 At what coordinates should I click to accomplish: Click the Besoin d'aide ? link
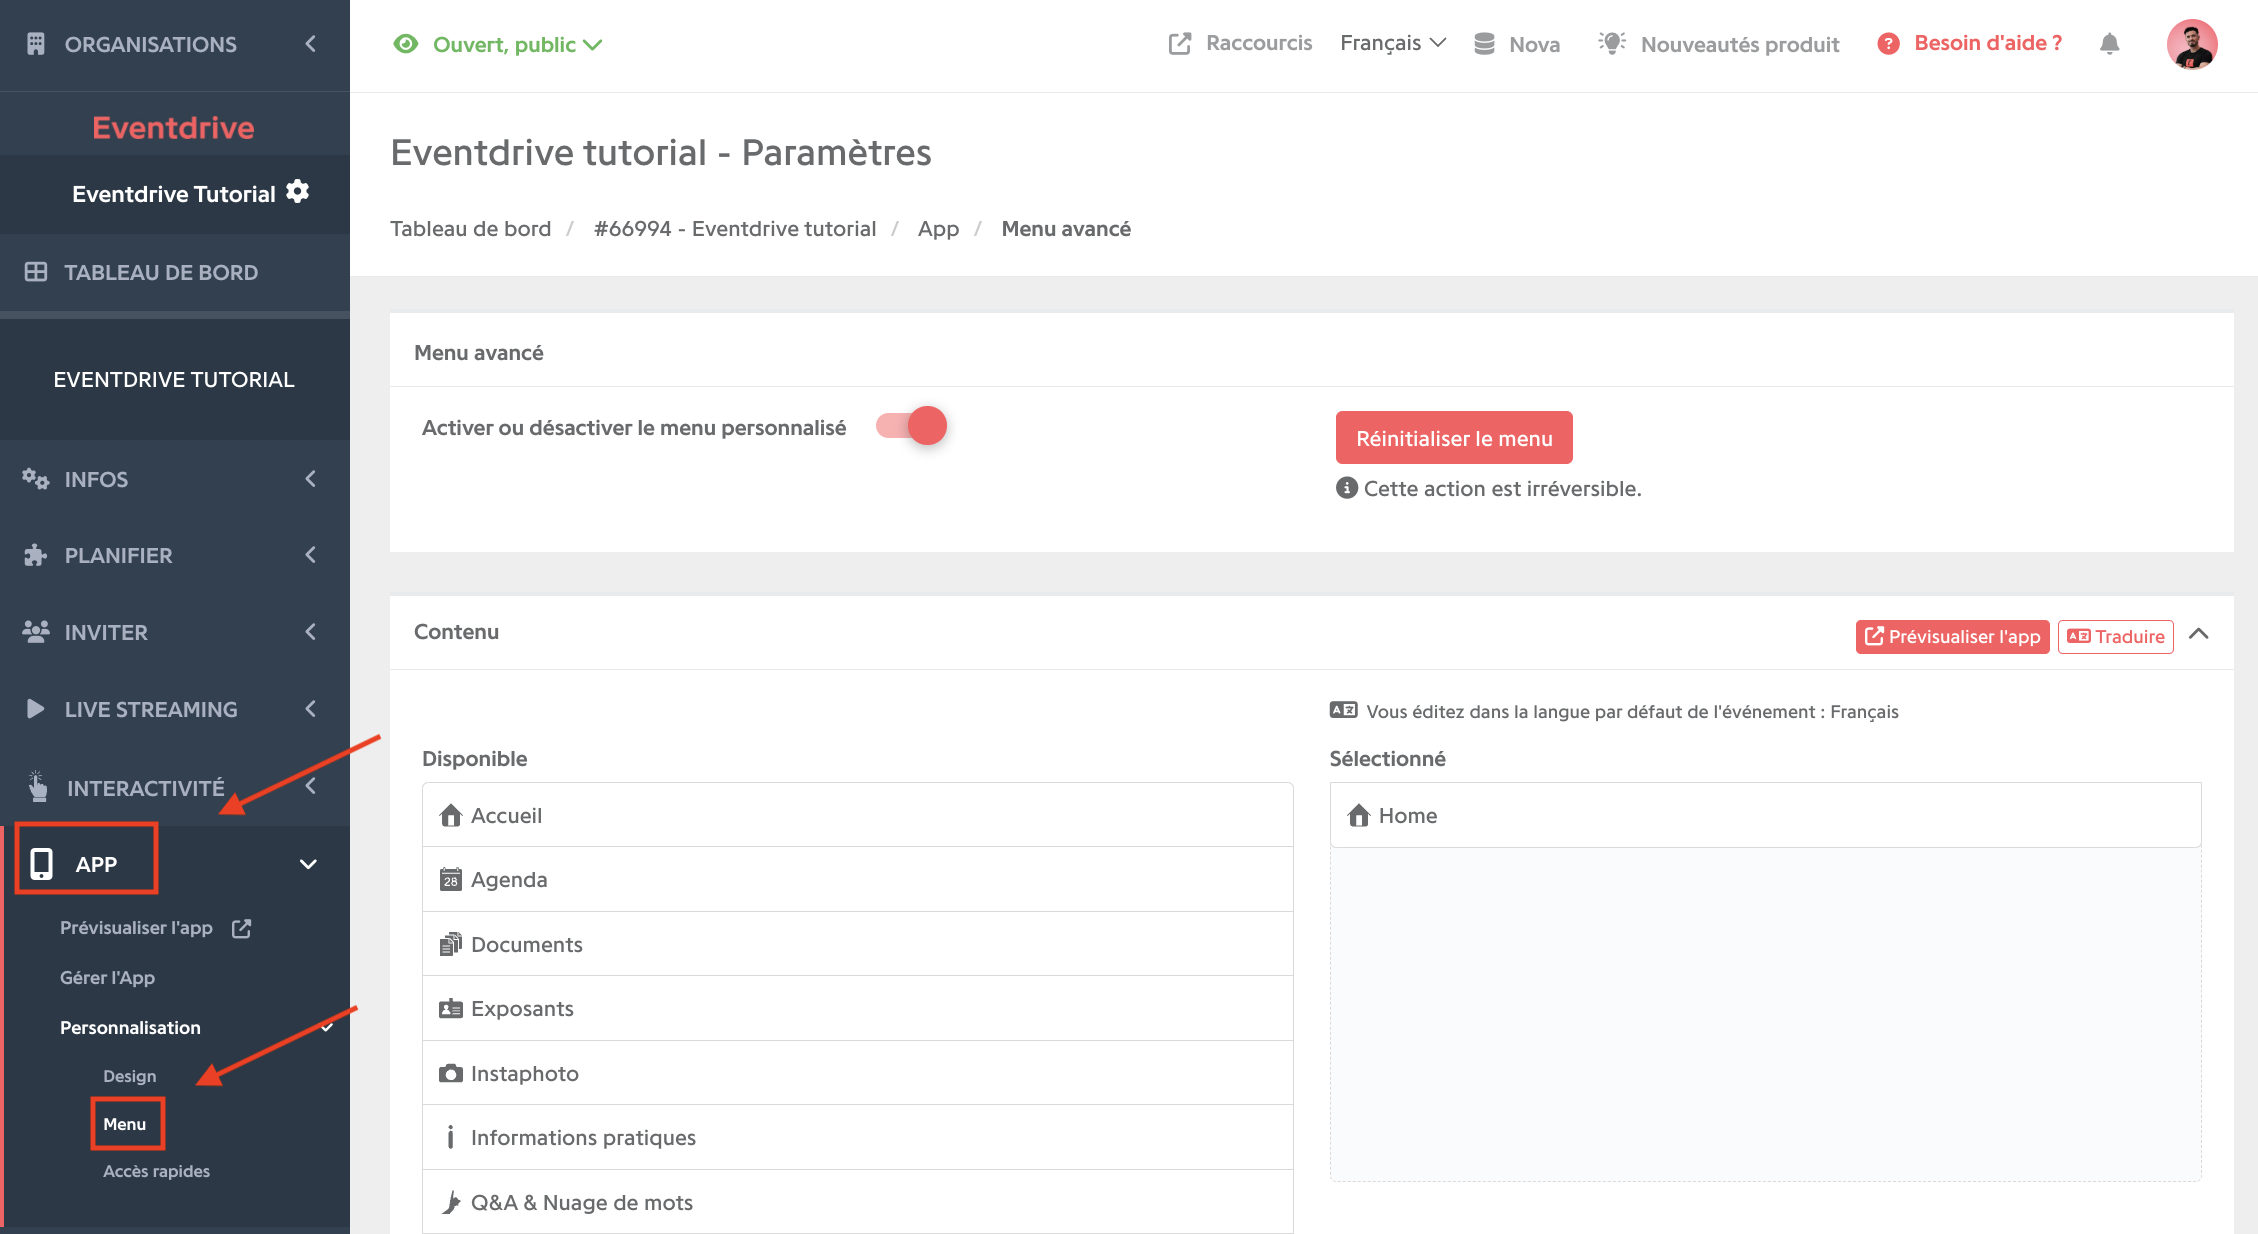pos(1988,43)
